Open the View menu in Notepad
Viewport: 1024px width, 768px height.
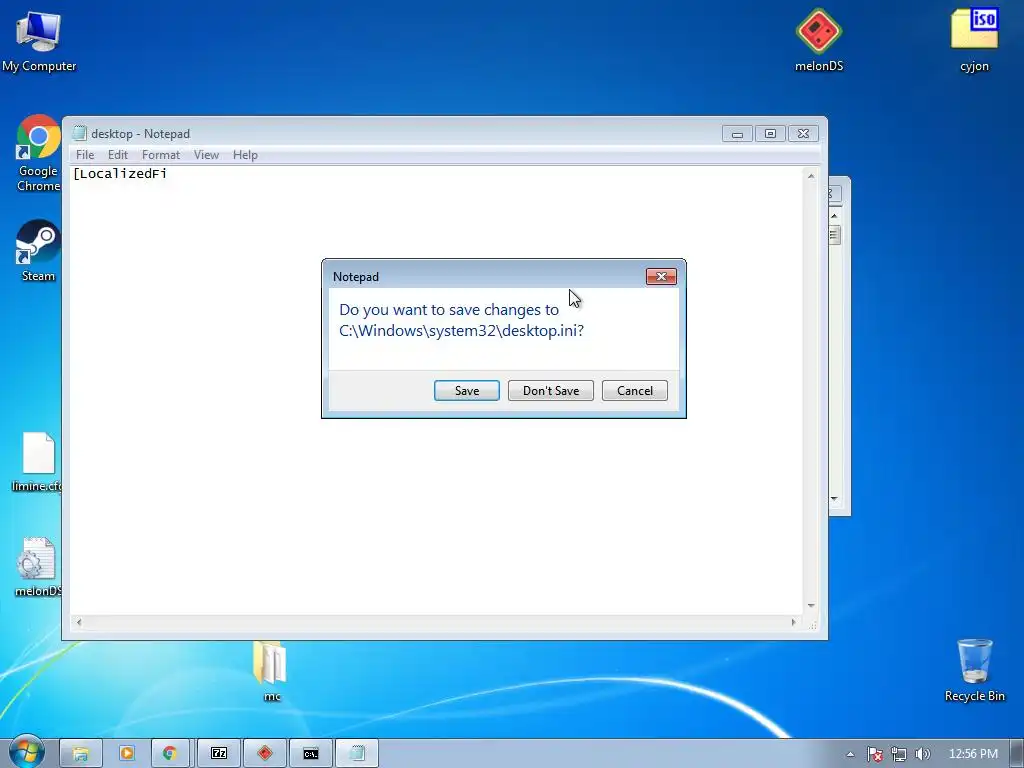206,155
